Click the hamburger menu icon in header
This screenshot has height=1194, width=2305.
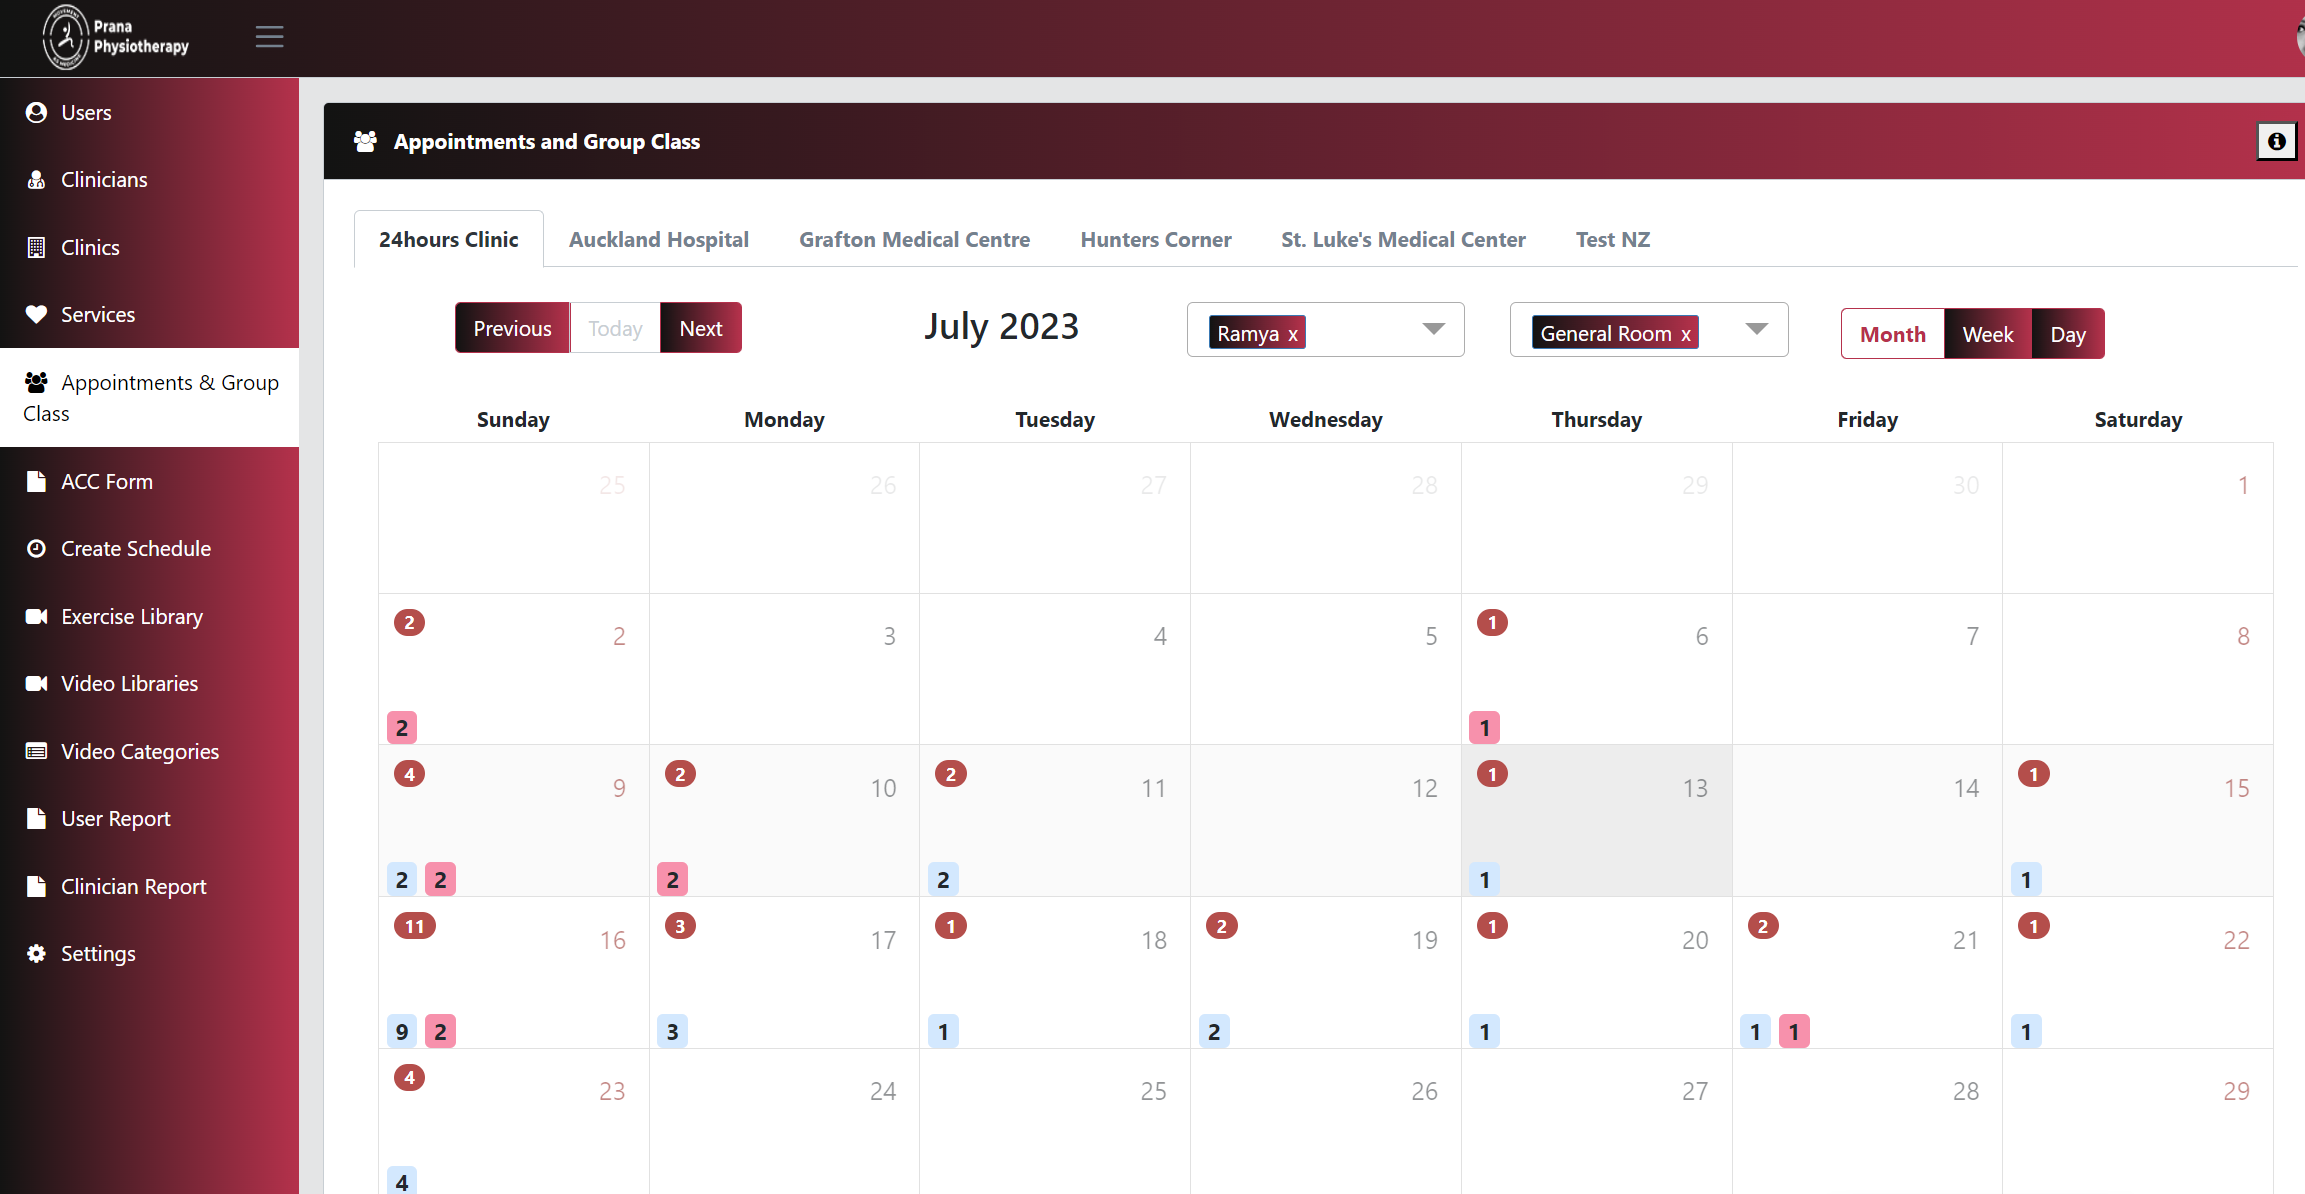(269, 37)
